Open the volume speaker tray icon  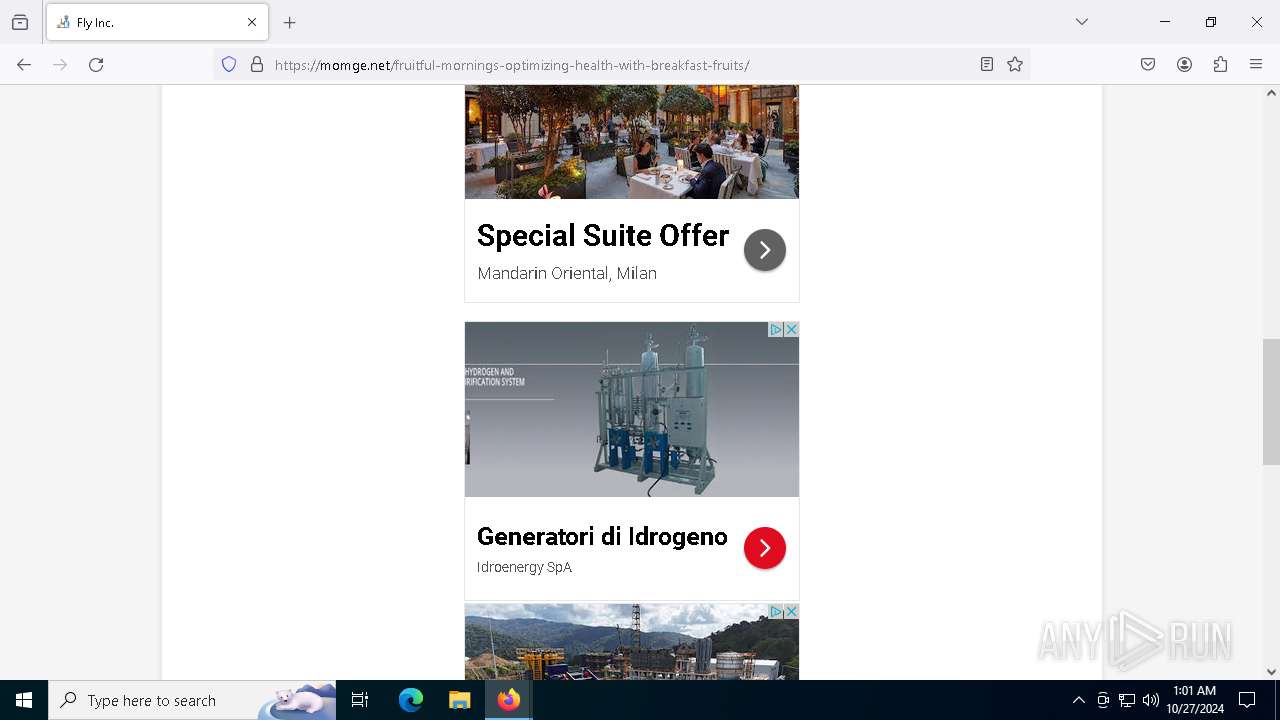tap(1151, 700)
